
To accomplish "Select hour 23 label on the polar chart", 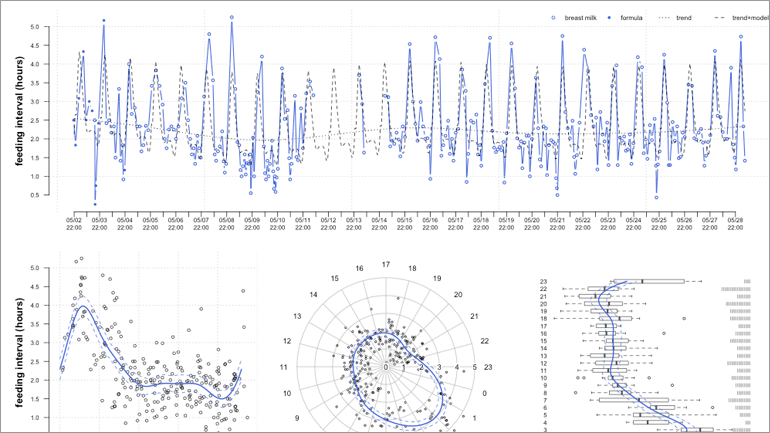I will [x=487, y=368].
